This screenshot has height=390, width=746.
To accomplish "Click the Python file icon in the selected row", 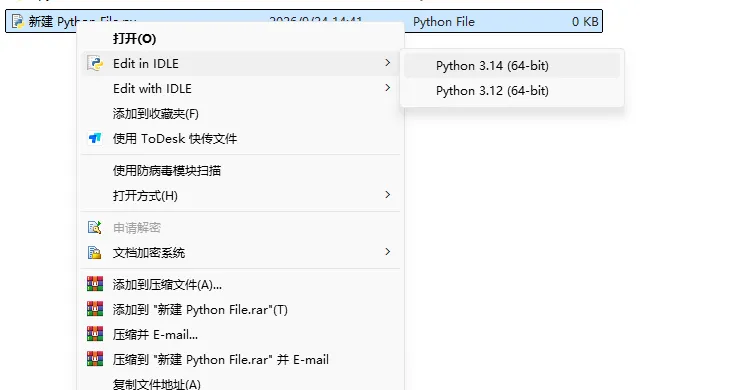I will tap(18, 21).
